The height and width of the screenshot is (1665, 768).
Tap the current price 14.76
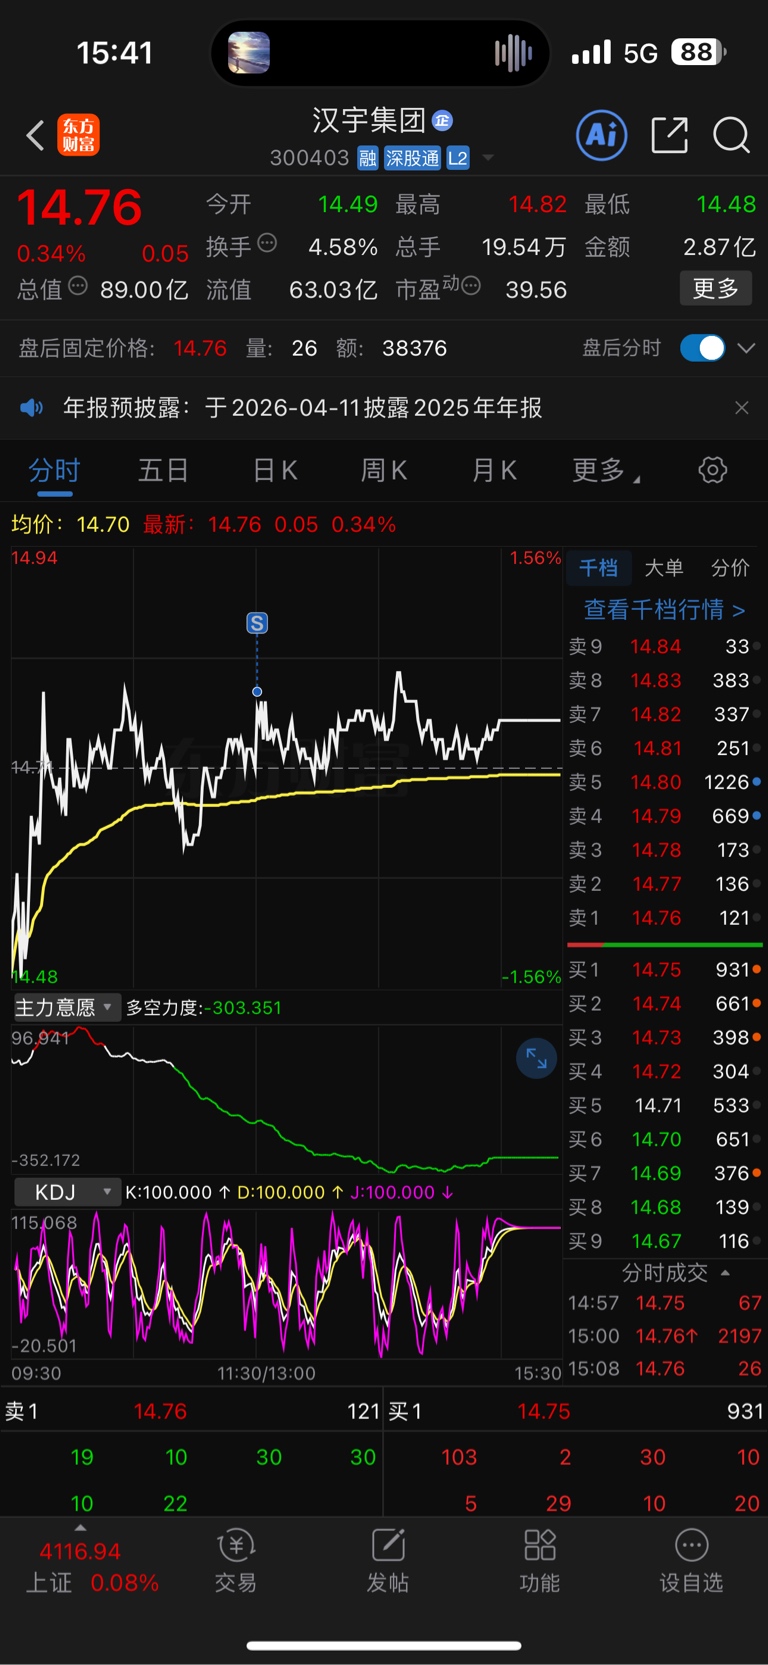pos(80,207)
